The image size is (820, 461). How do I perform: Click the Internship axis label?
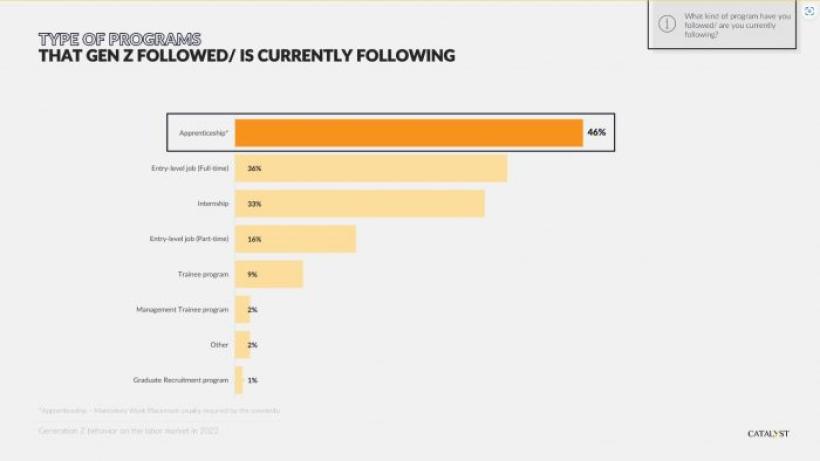click(x=213, y=204)
